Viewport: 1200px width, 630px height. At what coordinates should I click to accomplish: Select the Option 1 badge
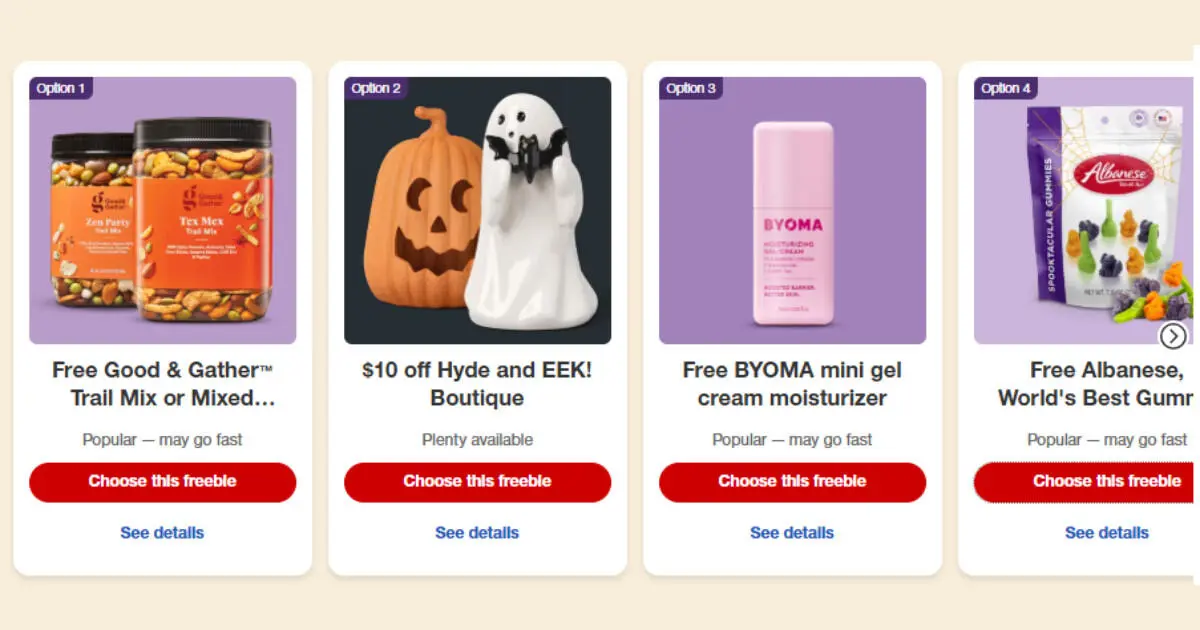click(x=61, y=88)
